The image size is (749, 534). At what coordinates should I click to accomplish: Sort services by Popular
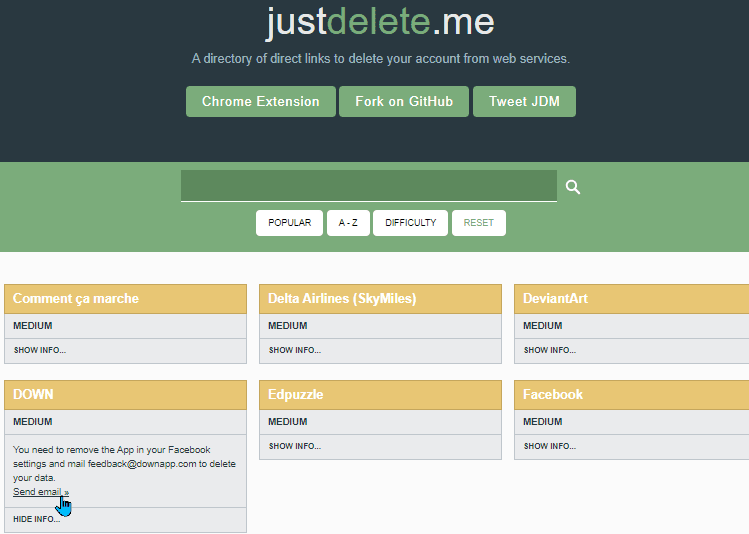289,223
